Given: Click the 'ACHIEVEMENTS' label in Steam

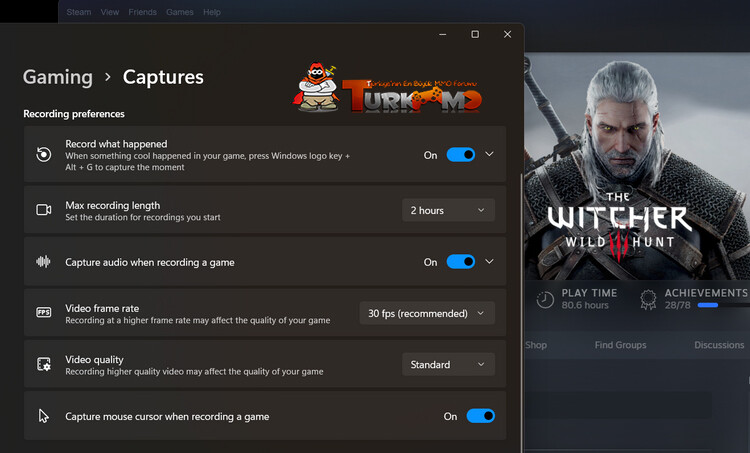Looking at the screenshot, I should point(706,293).
